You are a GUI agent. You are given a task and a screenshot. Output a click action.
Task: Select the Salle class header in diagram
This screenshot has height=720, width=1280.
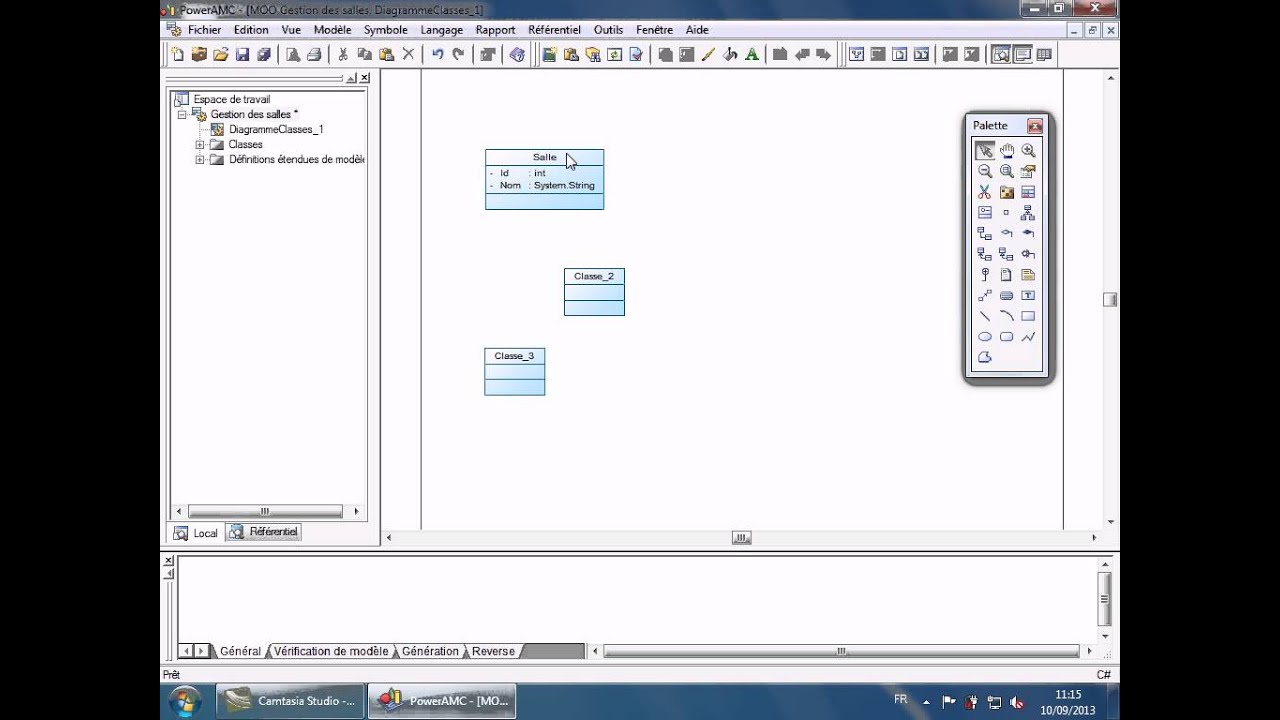[x=544, y=157]
